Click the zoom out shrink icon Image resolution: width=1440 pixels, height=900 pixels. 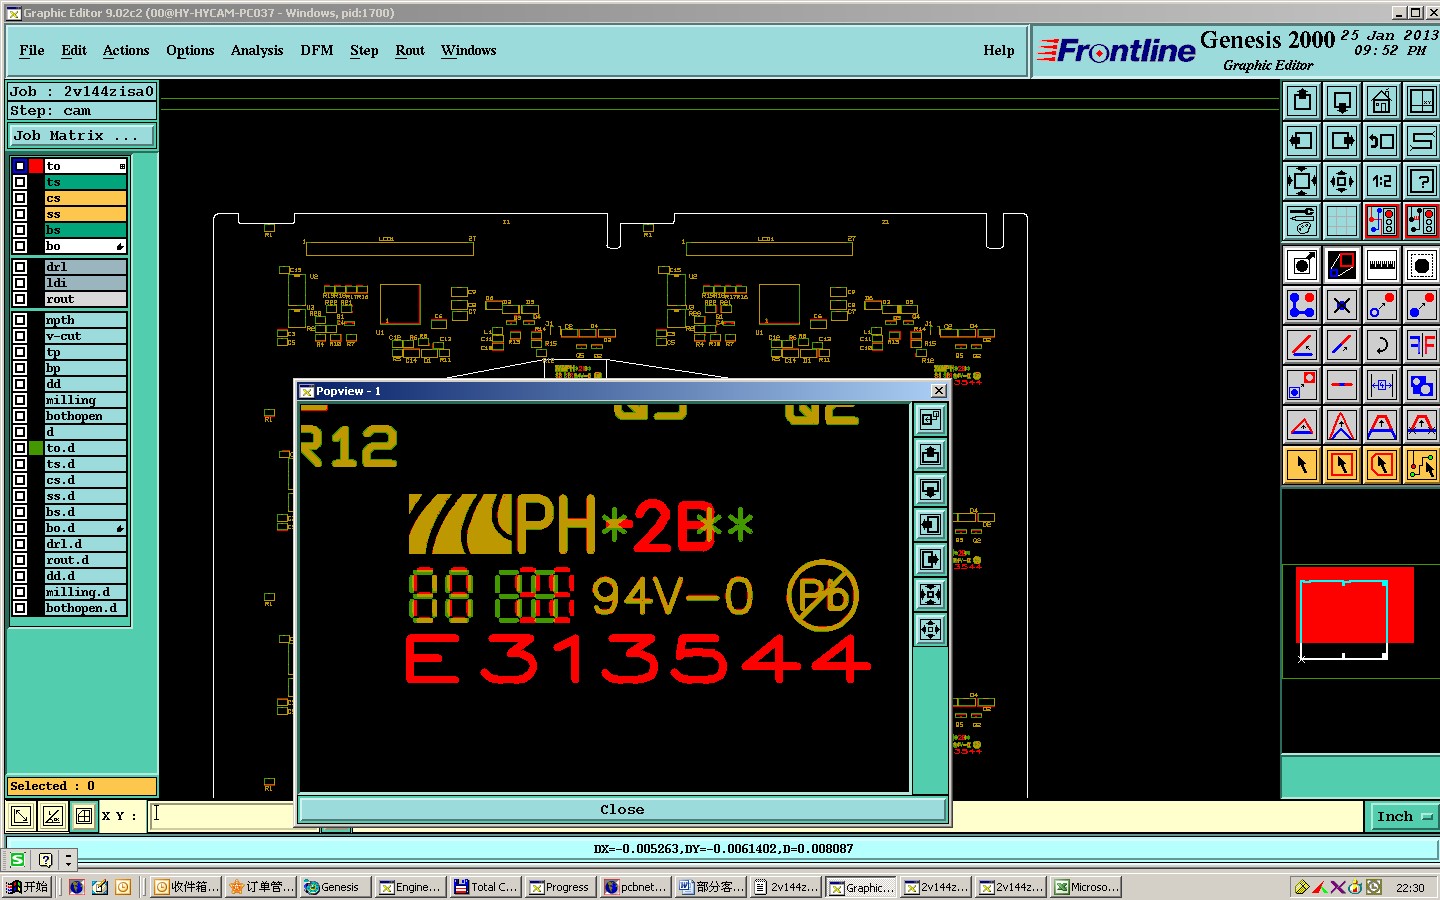point(1342,181)
